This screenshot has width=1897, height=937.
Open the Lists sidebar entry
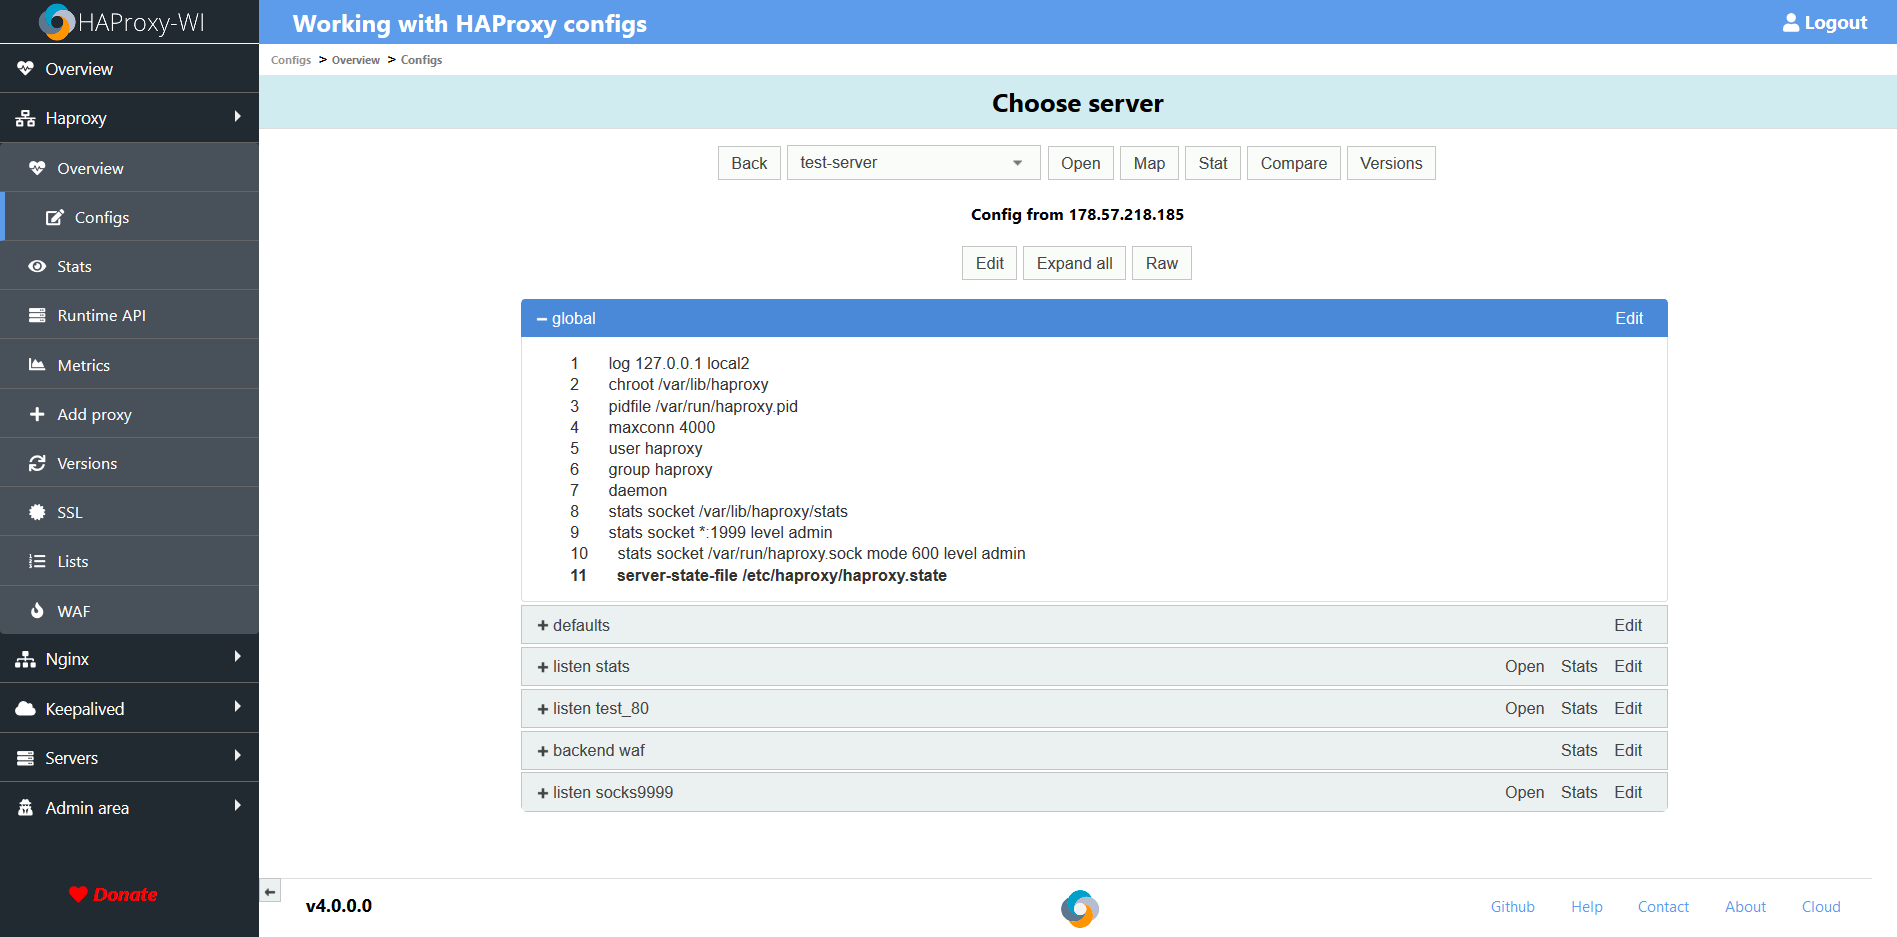tap(72, 561)
